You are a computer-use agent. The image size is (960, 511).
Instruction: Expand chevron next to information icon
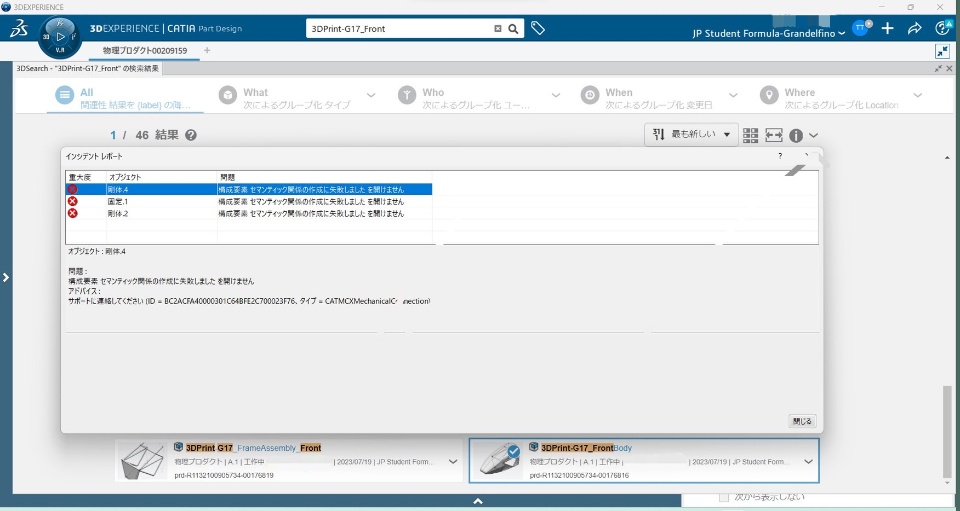coord(813,135)
